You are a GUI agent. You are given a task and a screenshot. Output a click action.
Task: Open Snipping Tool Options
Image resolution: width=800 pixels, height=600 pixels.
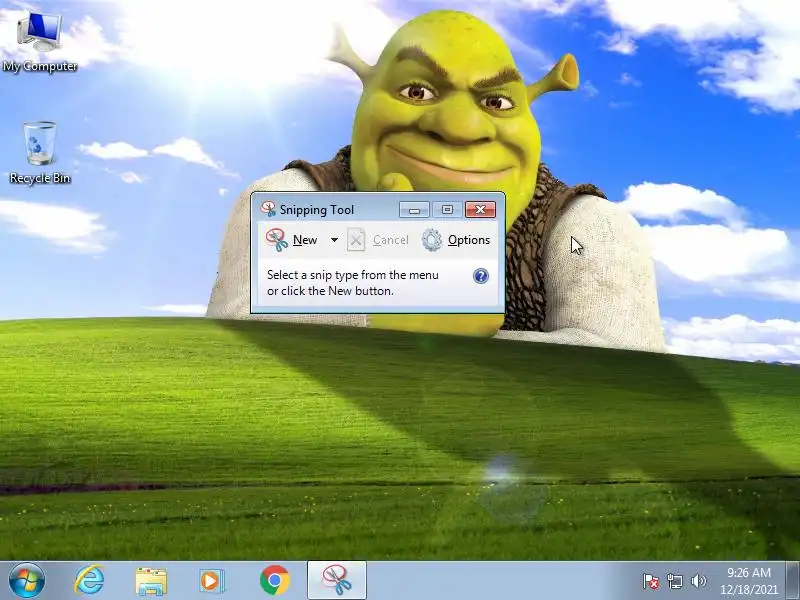[456, 240]
